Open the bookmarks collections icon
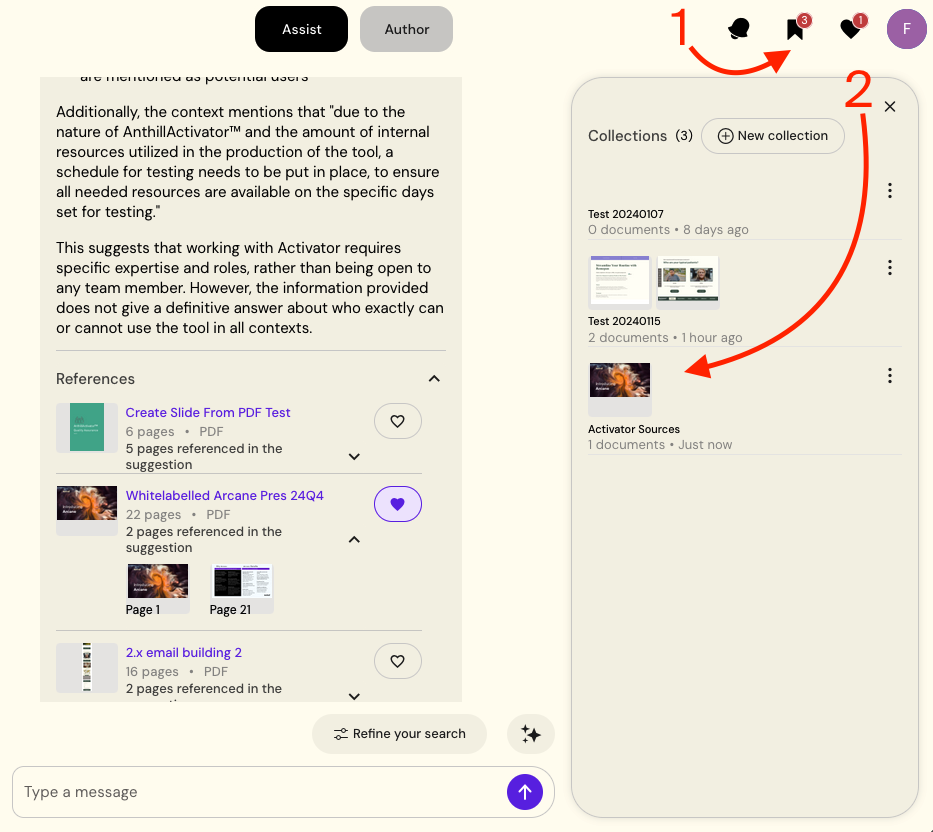 click(795, 29)
